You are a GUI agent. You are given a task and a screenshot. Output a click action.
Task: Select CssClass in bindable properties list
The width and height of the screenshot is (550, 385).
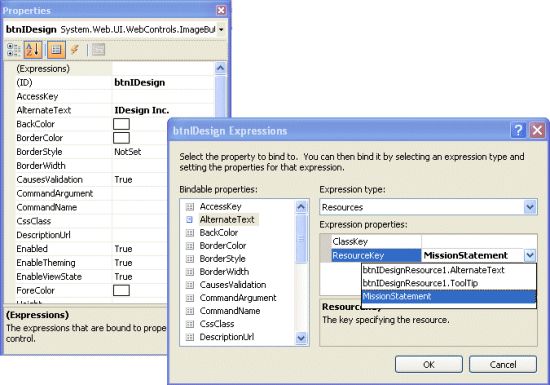pos(217,324)
